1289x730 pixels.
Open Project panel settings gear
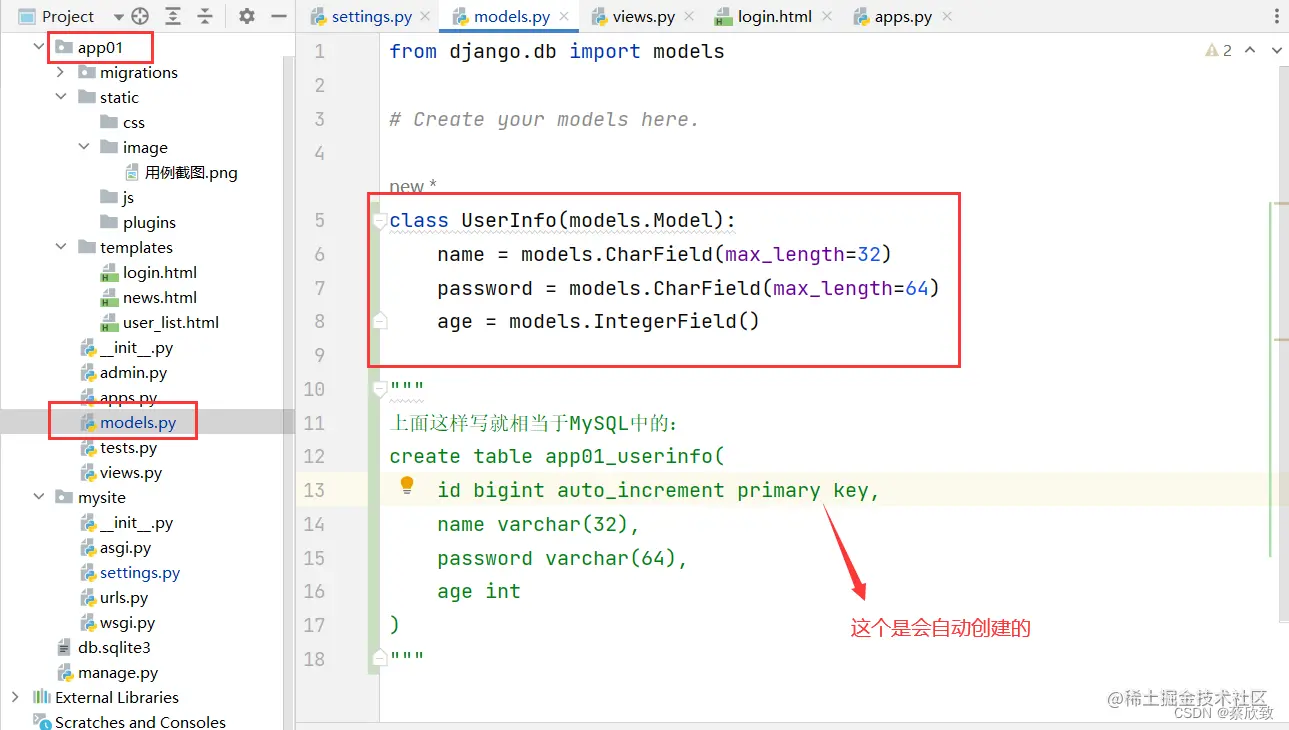[x=247, y=17]
